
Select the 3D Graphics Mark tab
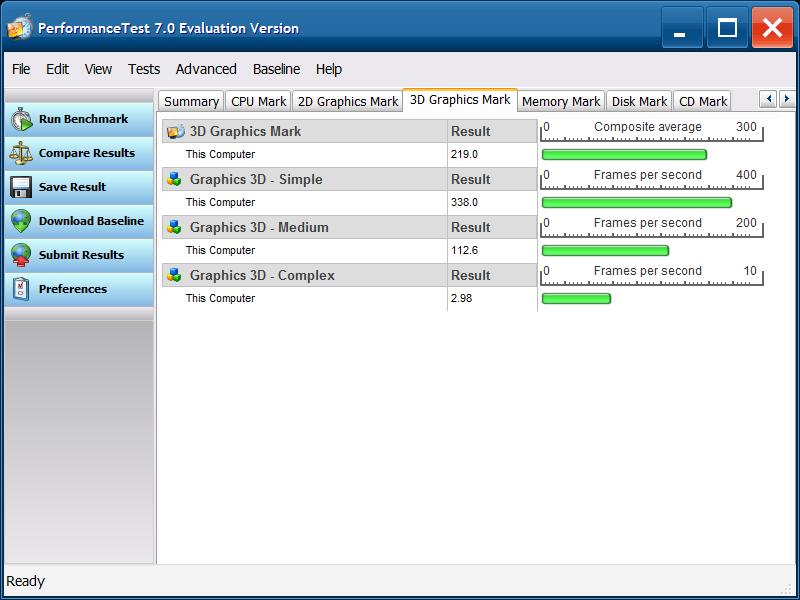point(460,99)
